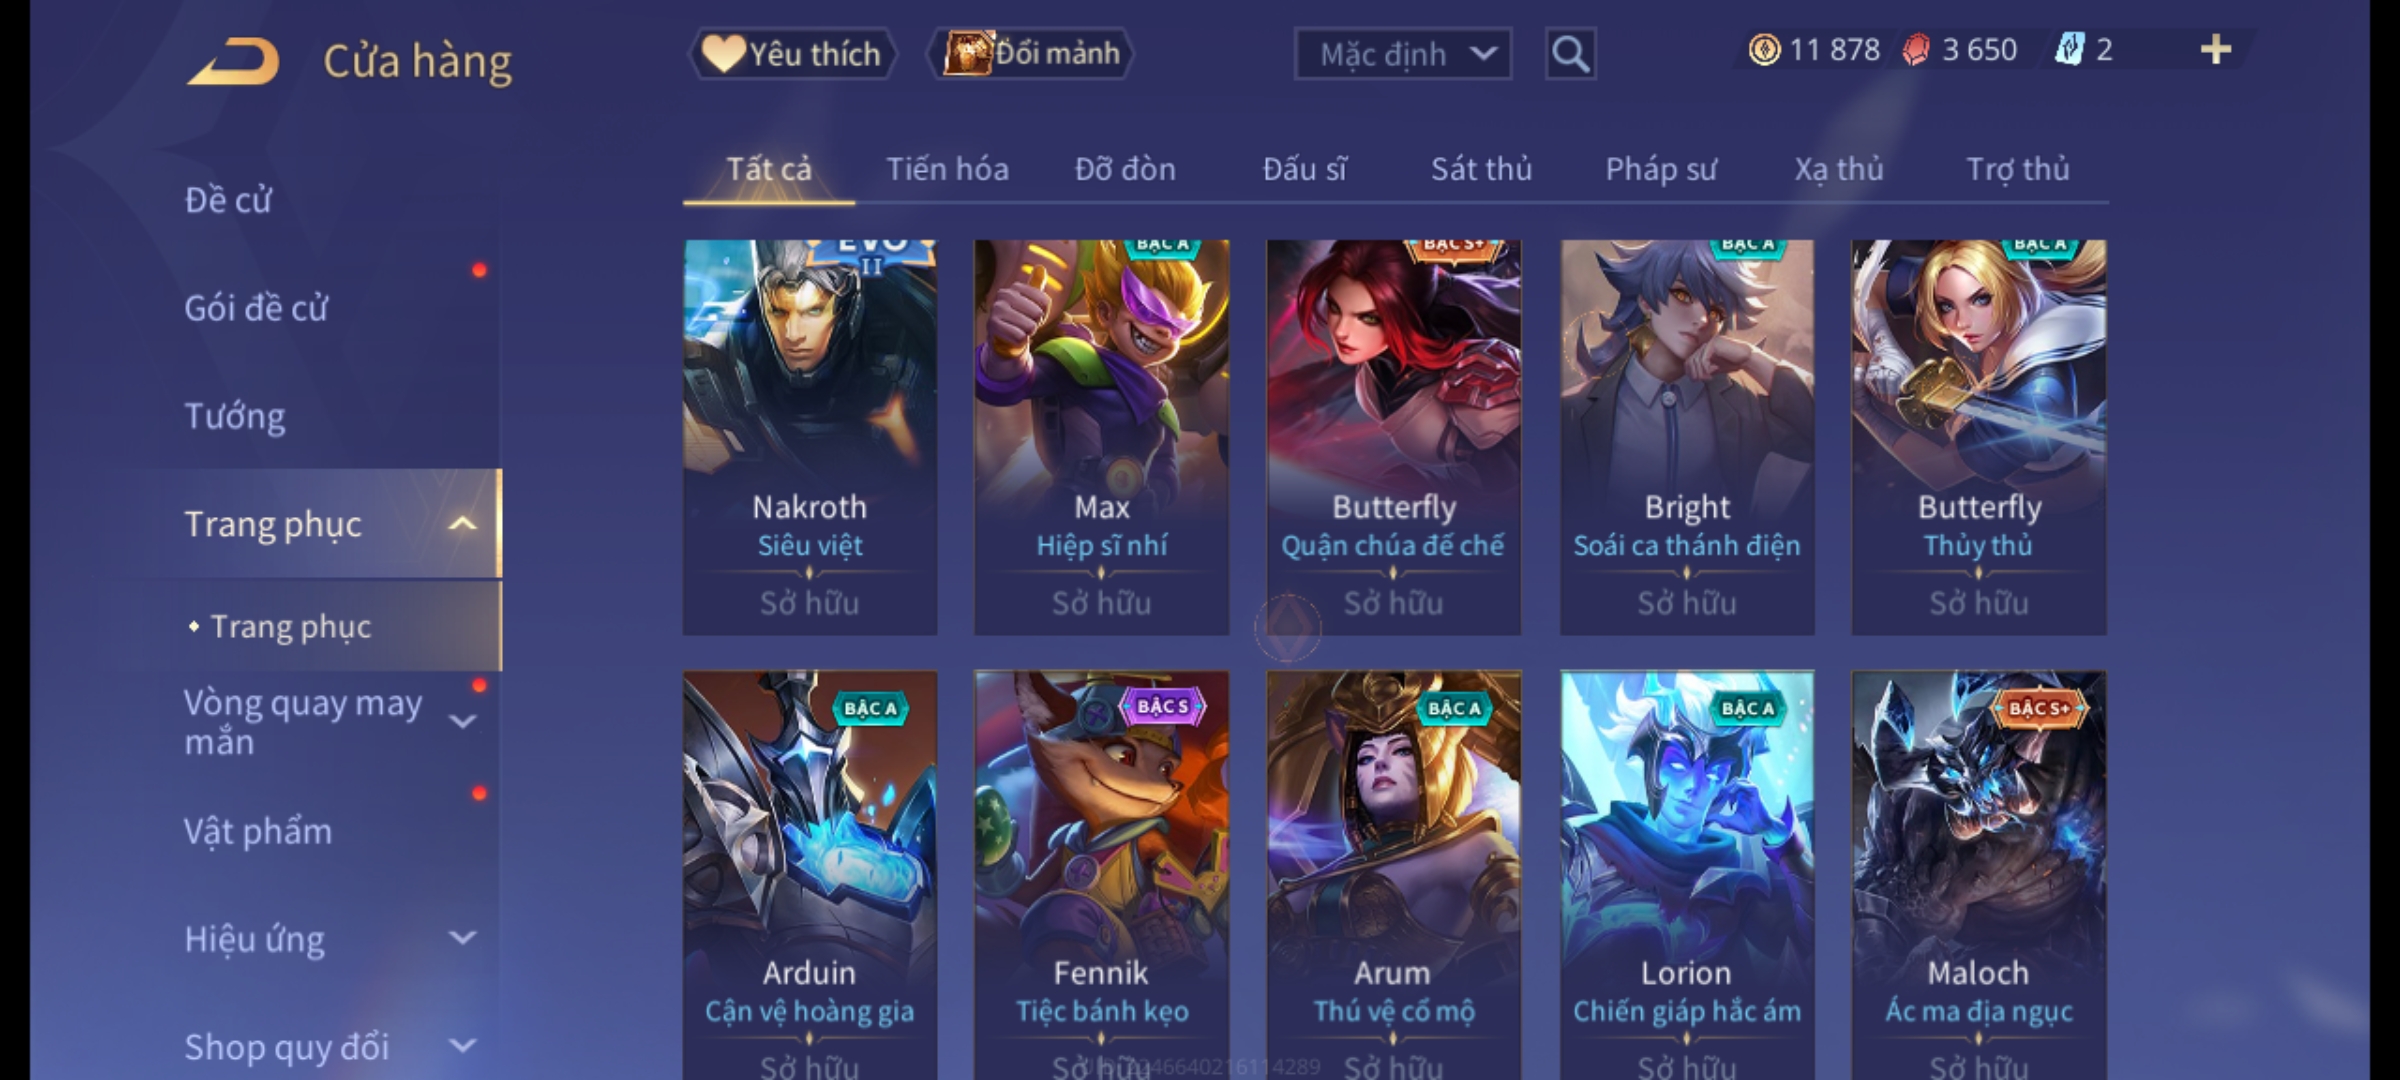This screenshot has width=2400, height=1080.
Task: Open Gói đề cử menu entry
Action: tap(256, 308)
